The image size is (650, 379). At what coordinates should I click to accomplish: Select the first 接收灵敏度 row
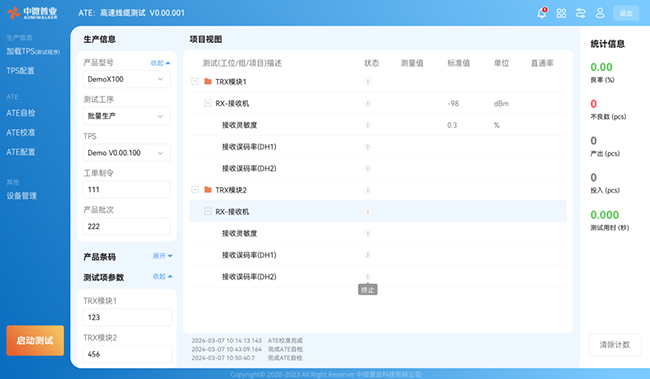point(378,125)
